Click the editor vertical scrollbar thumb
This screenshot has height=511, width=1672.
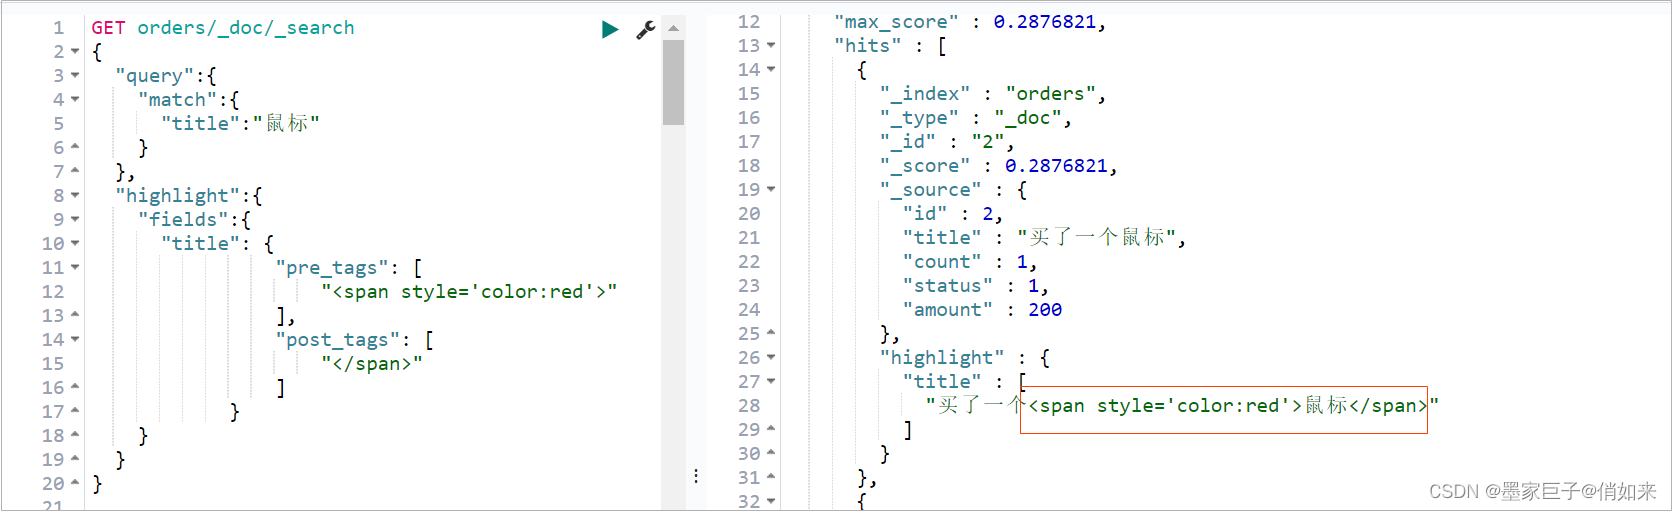point(673,82)
